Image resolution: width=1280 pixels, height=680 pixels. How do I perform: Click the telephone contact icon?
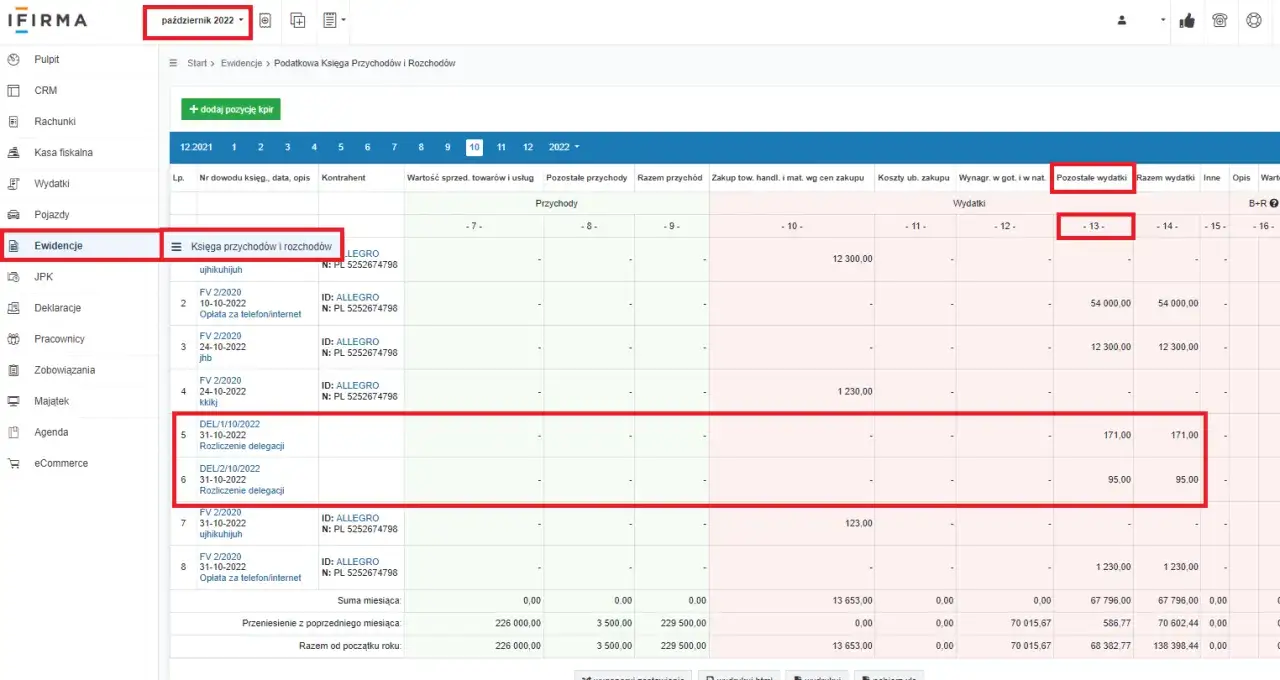click(1219, 21)
